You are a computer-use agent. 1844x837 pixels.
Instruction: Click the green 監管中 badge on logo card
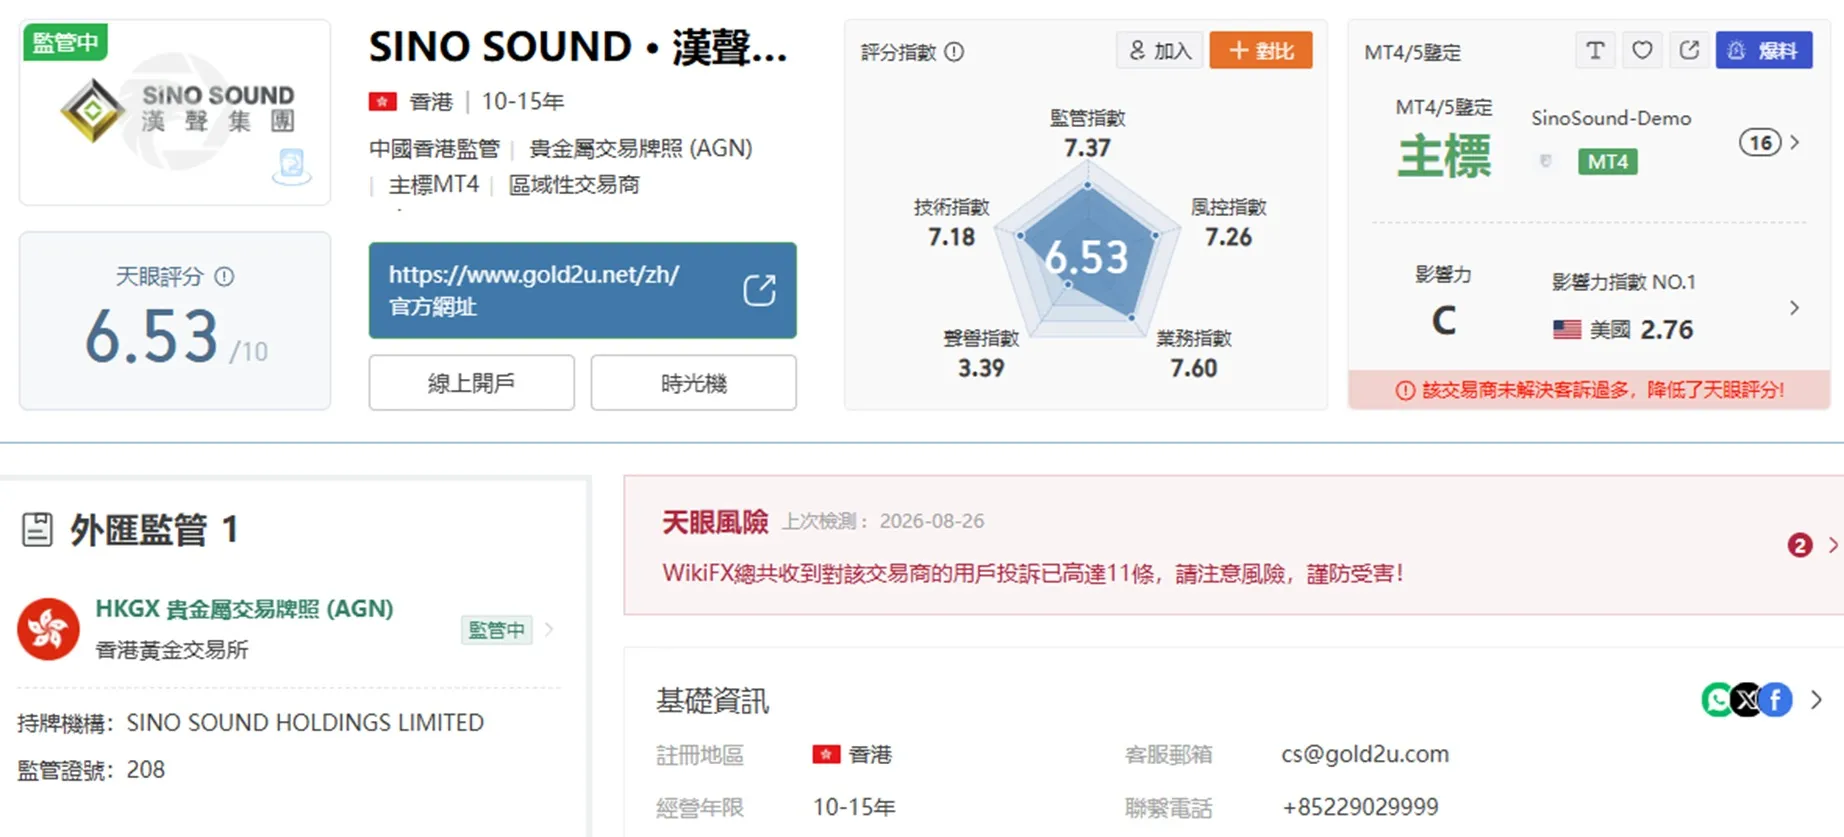point(65,42)
